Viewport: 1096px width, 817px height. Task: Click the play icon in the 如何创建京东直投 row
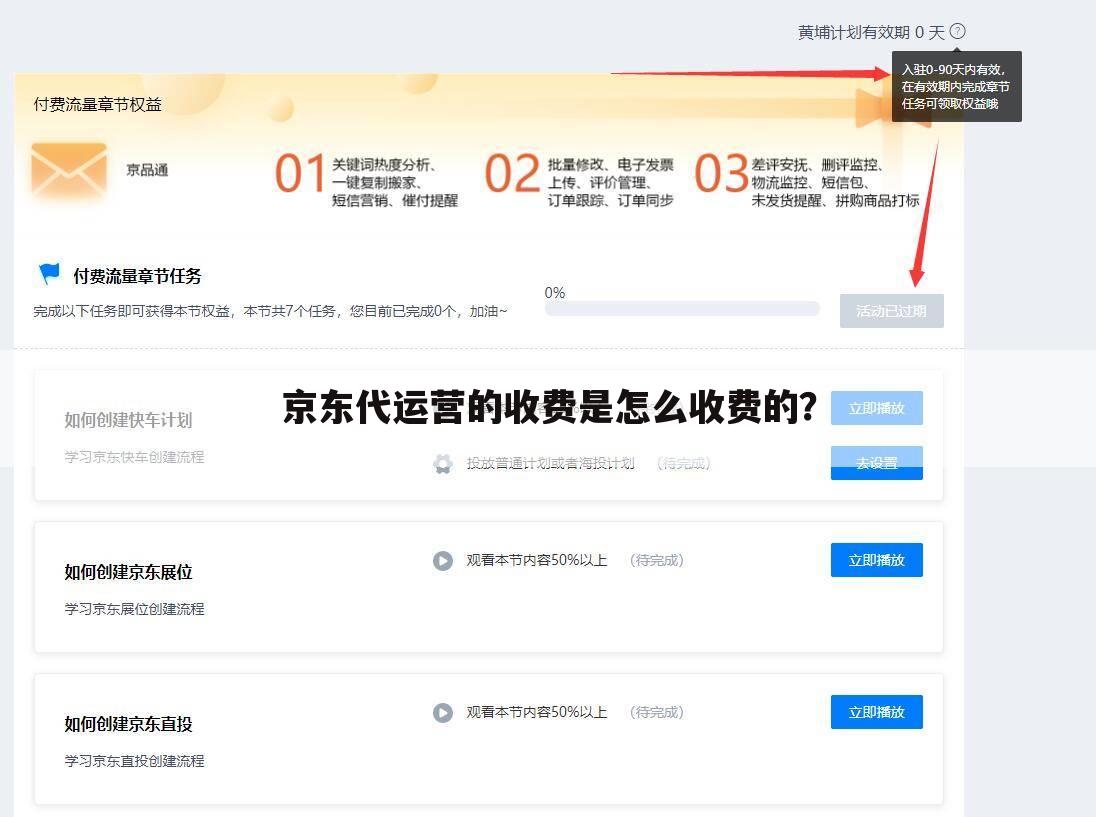[x=442, y=712]
